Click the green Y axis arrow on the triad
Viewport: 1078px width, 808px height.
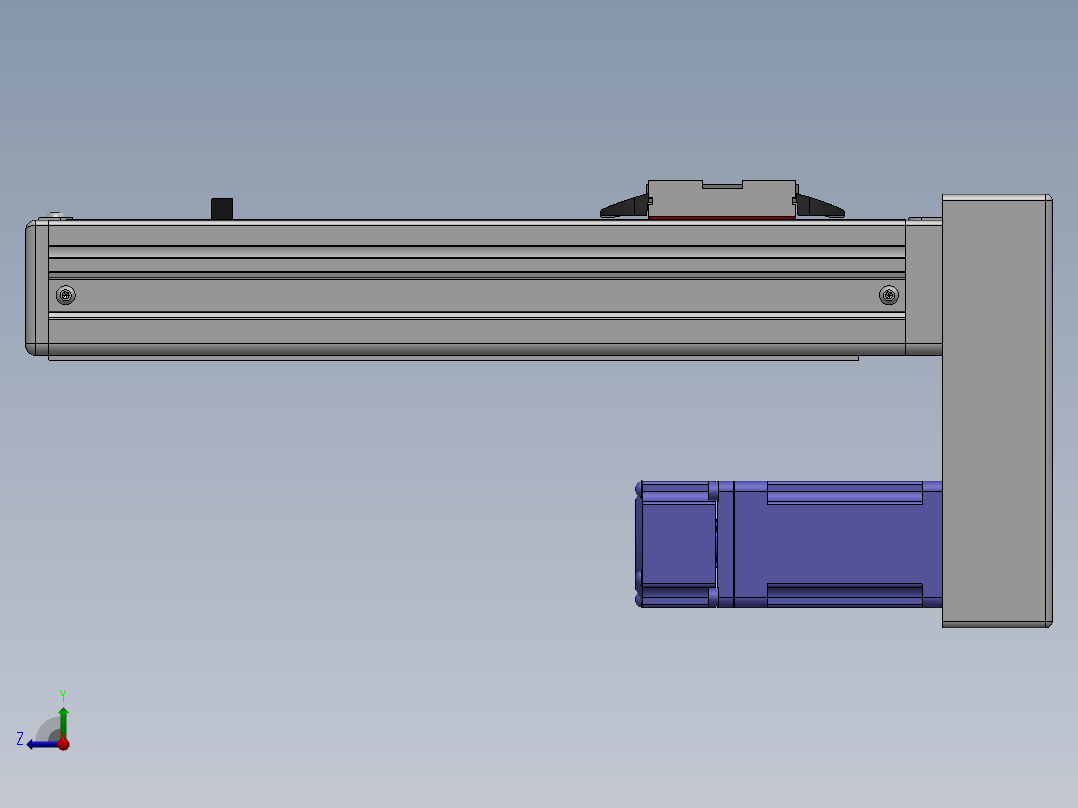tap(63, 718)
